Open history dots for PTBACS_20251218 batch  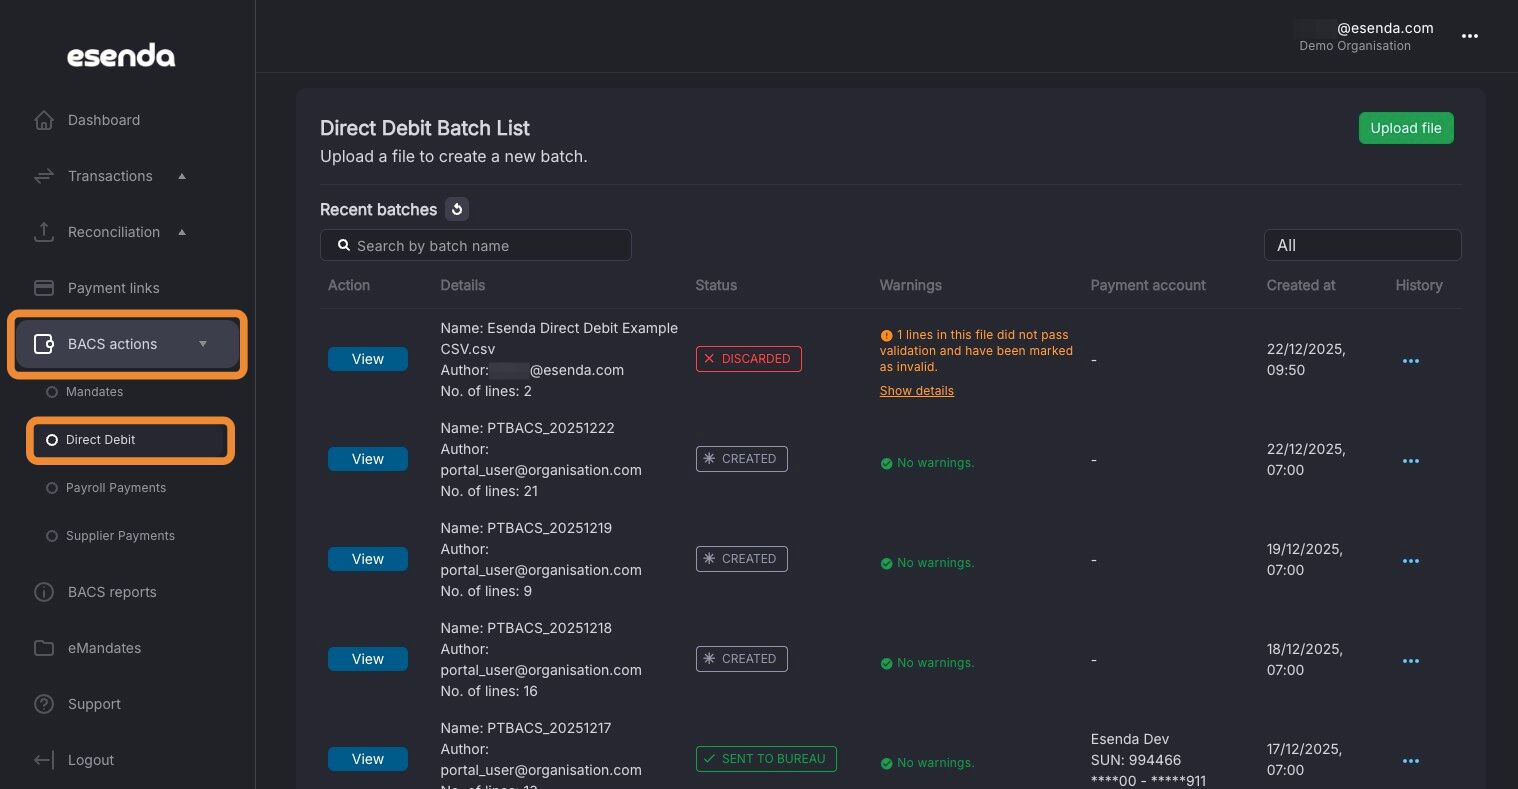[1411, 661]
